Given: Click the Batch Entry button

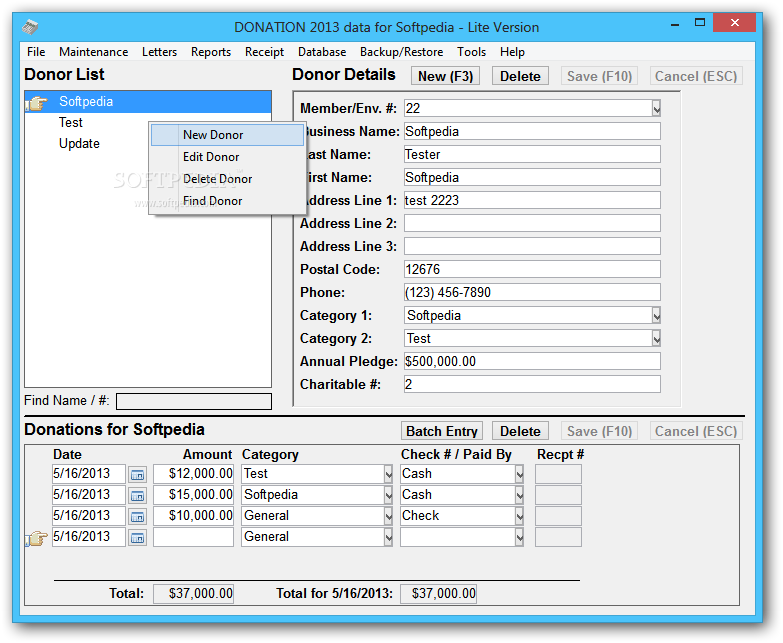Looking at the screenshot, I should click(442, 431).
